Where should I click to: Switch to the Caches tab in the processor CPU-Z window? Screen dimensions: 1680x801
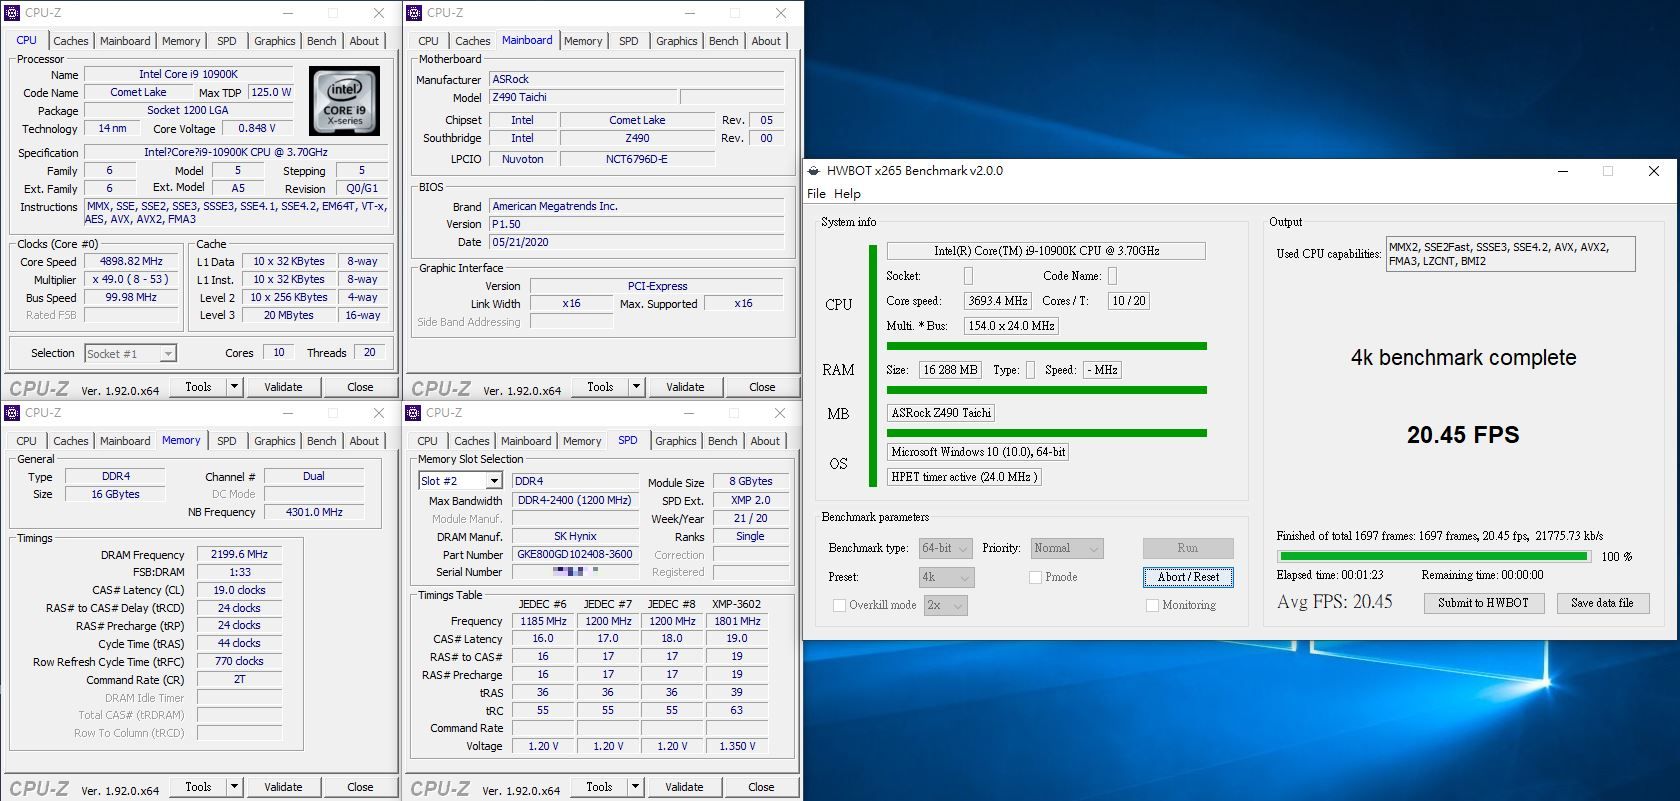click(x=71, y=41)
